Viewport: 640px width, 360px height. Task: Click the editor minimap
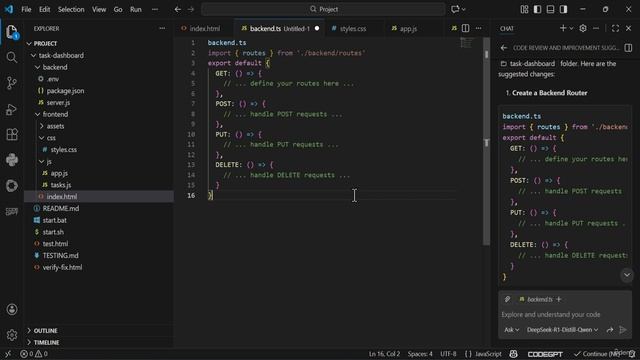tap(467, 42)
